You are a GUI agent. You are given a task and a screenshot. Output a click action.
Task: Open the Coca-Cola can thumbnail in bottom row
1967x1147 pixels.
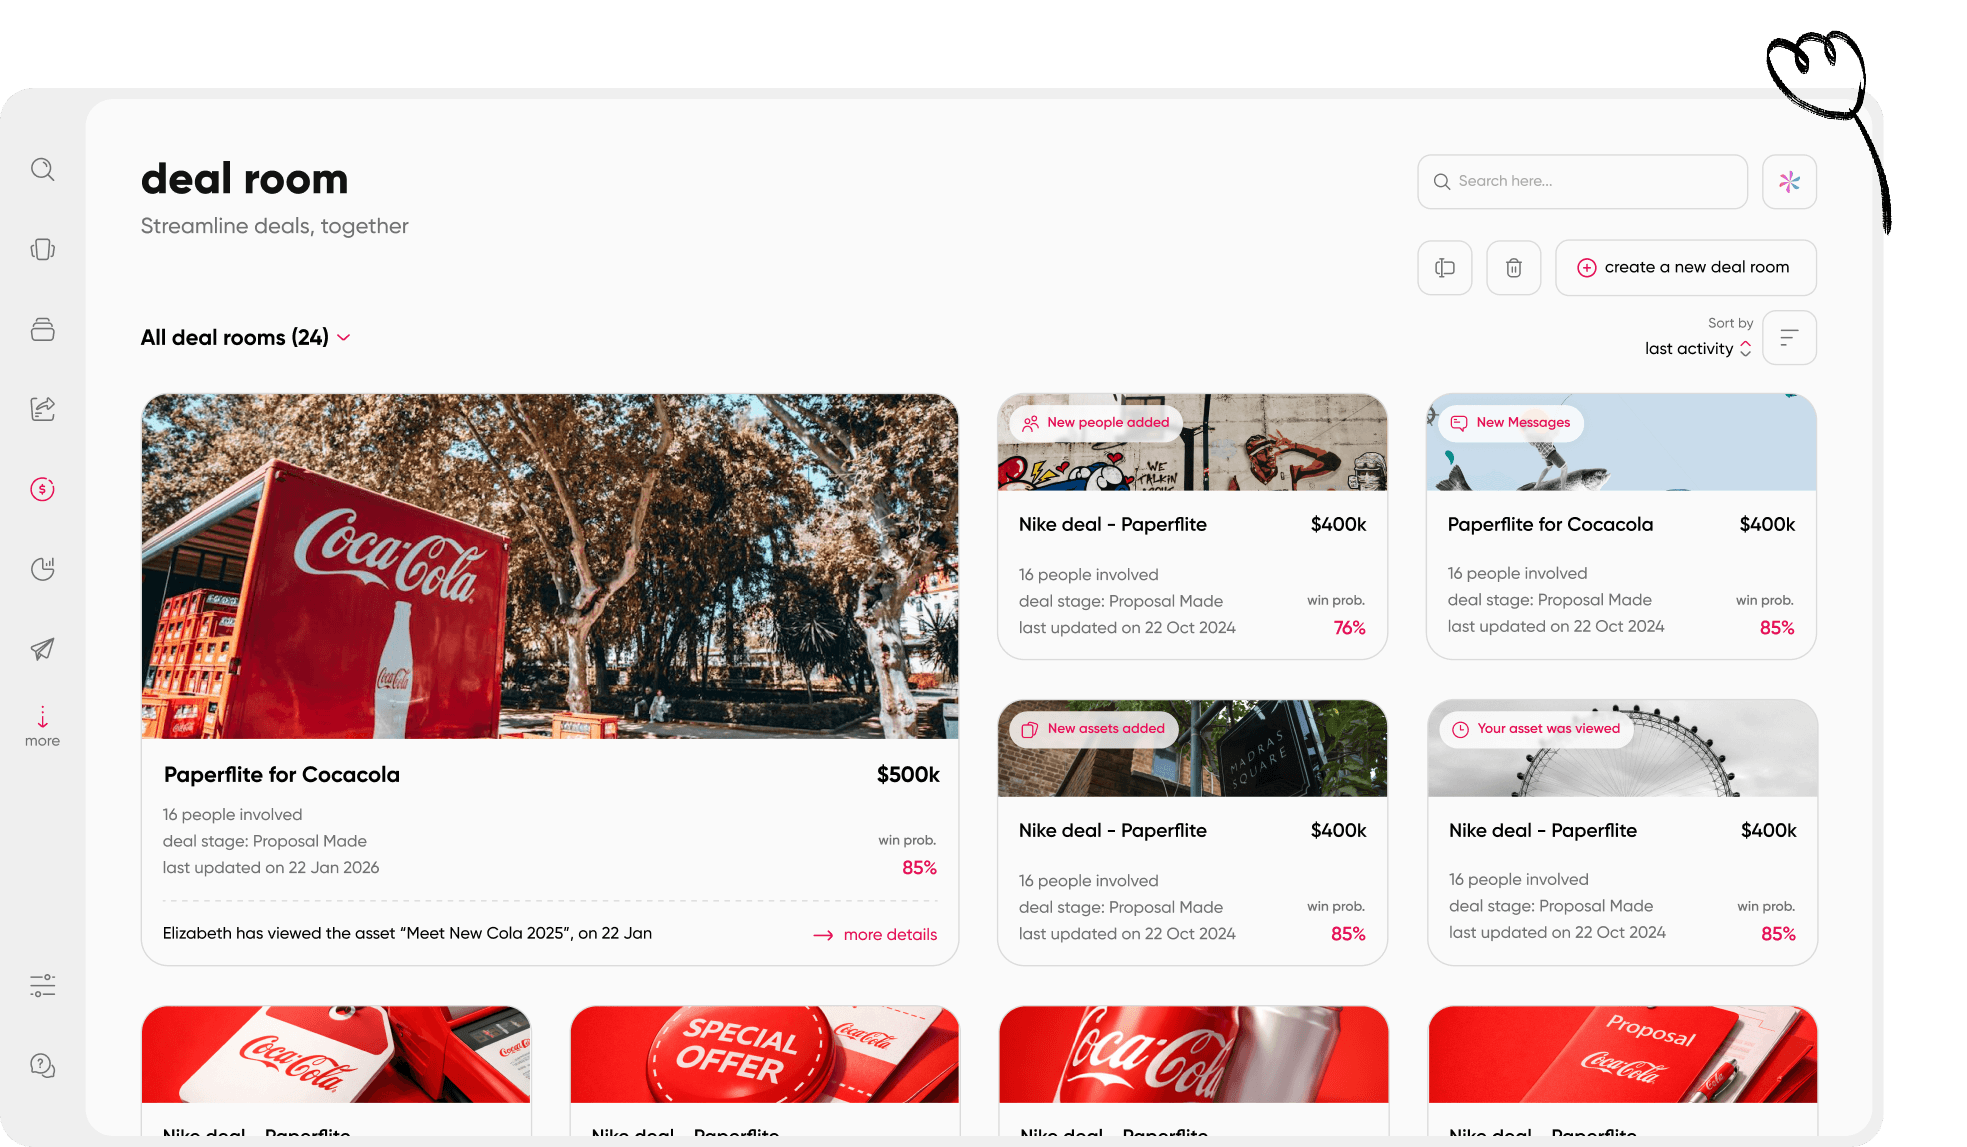pos(1194,1055)
